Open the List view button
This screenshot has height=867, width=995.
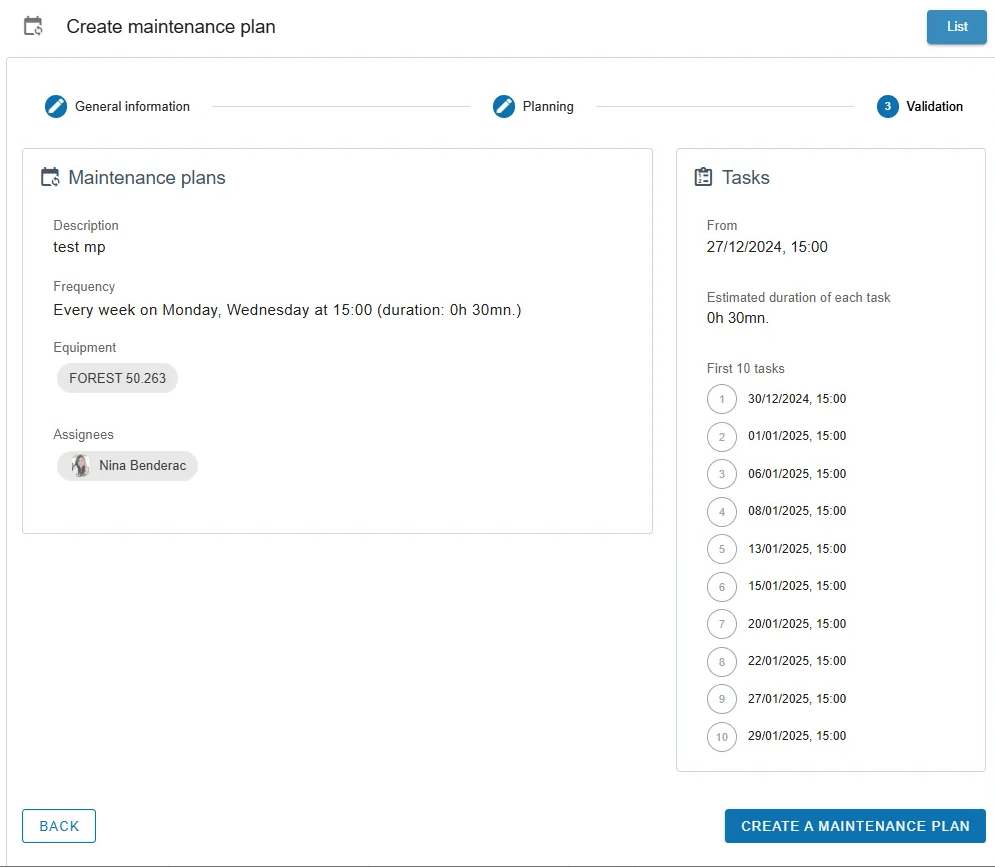pyautogui.click(x=956, y=27)
